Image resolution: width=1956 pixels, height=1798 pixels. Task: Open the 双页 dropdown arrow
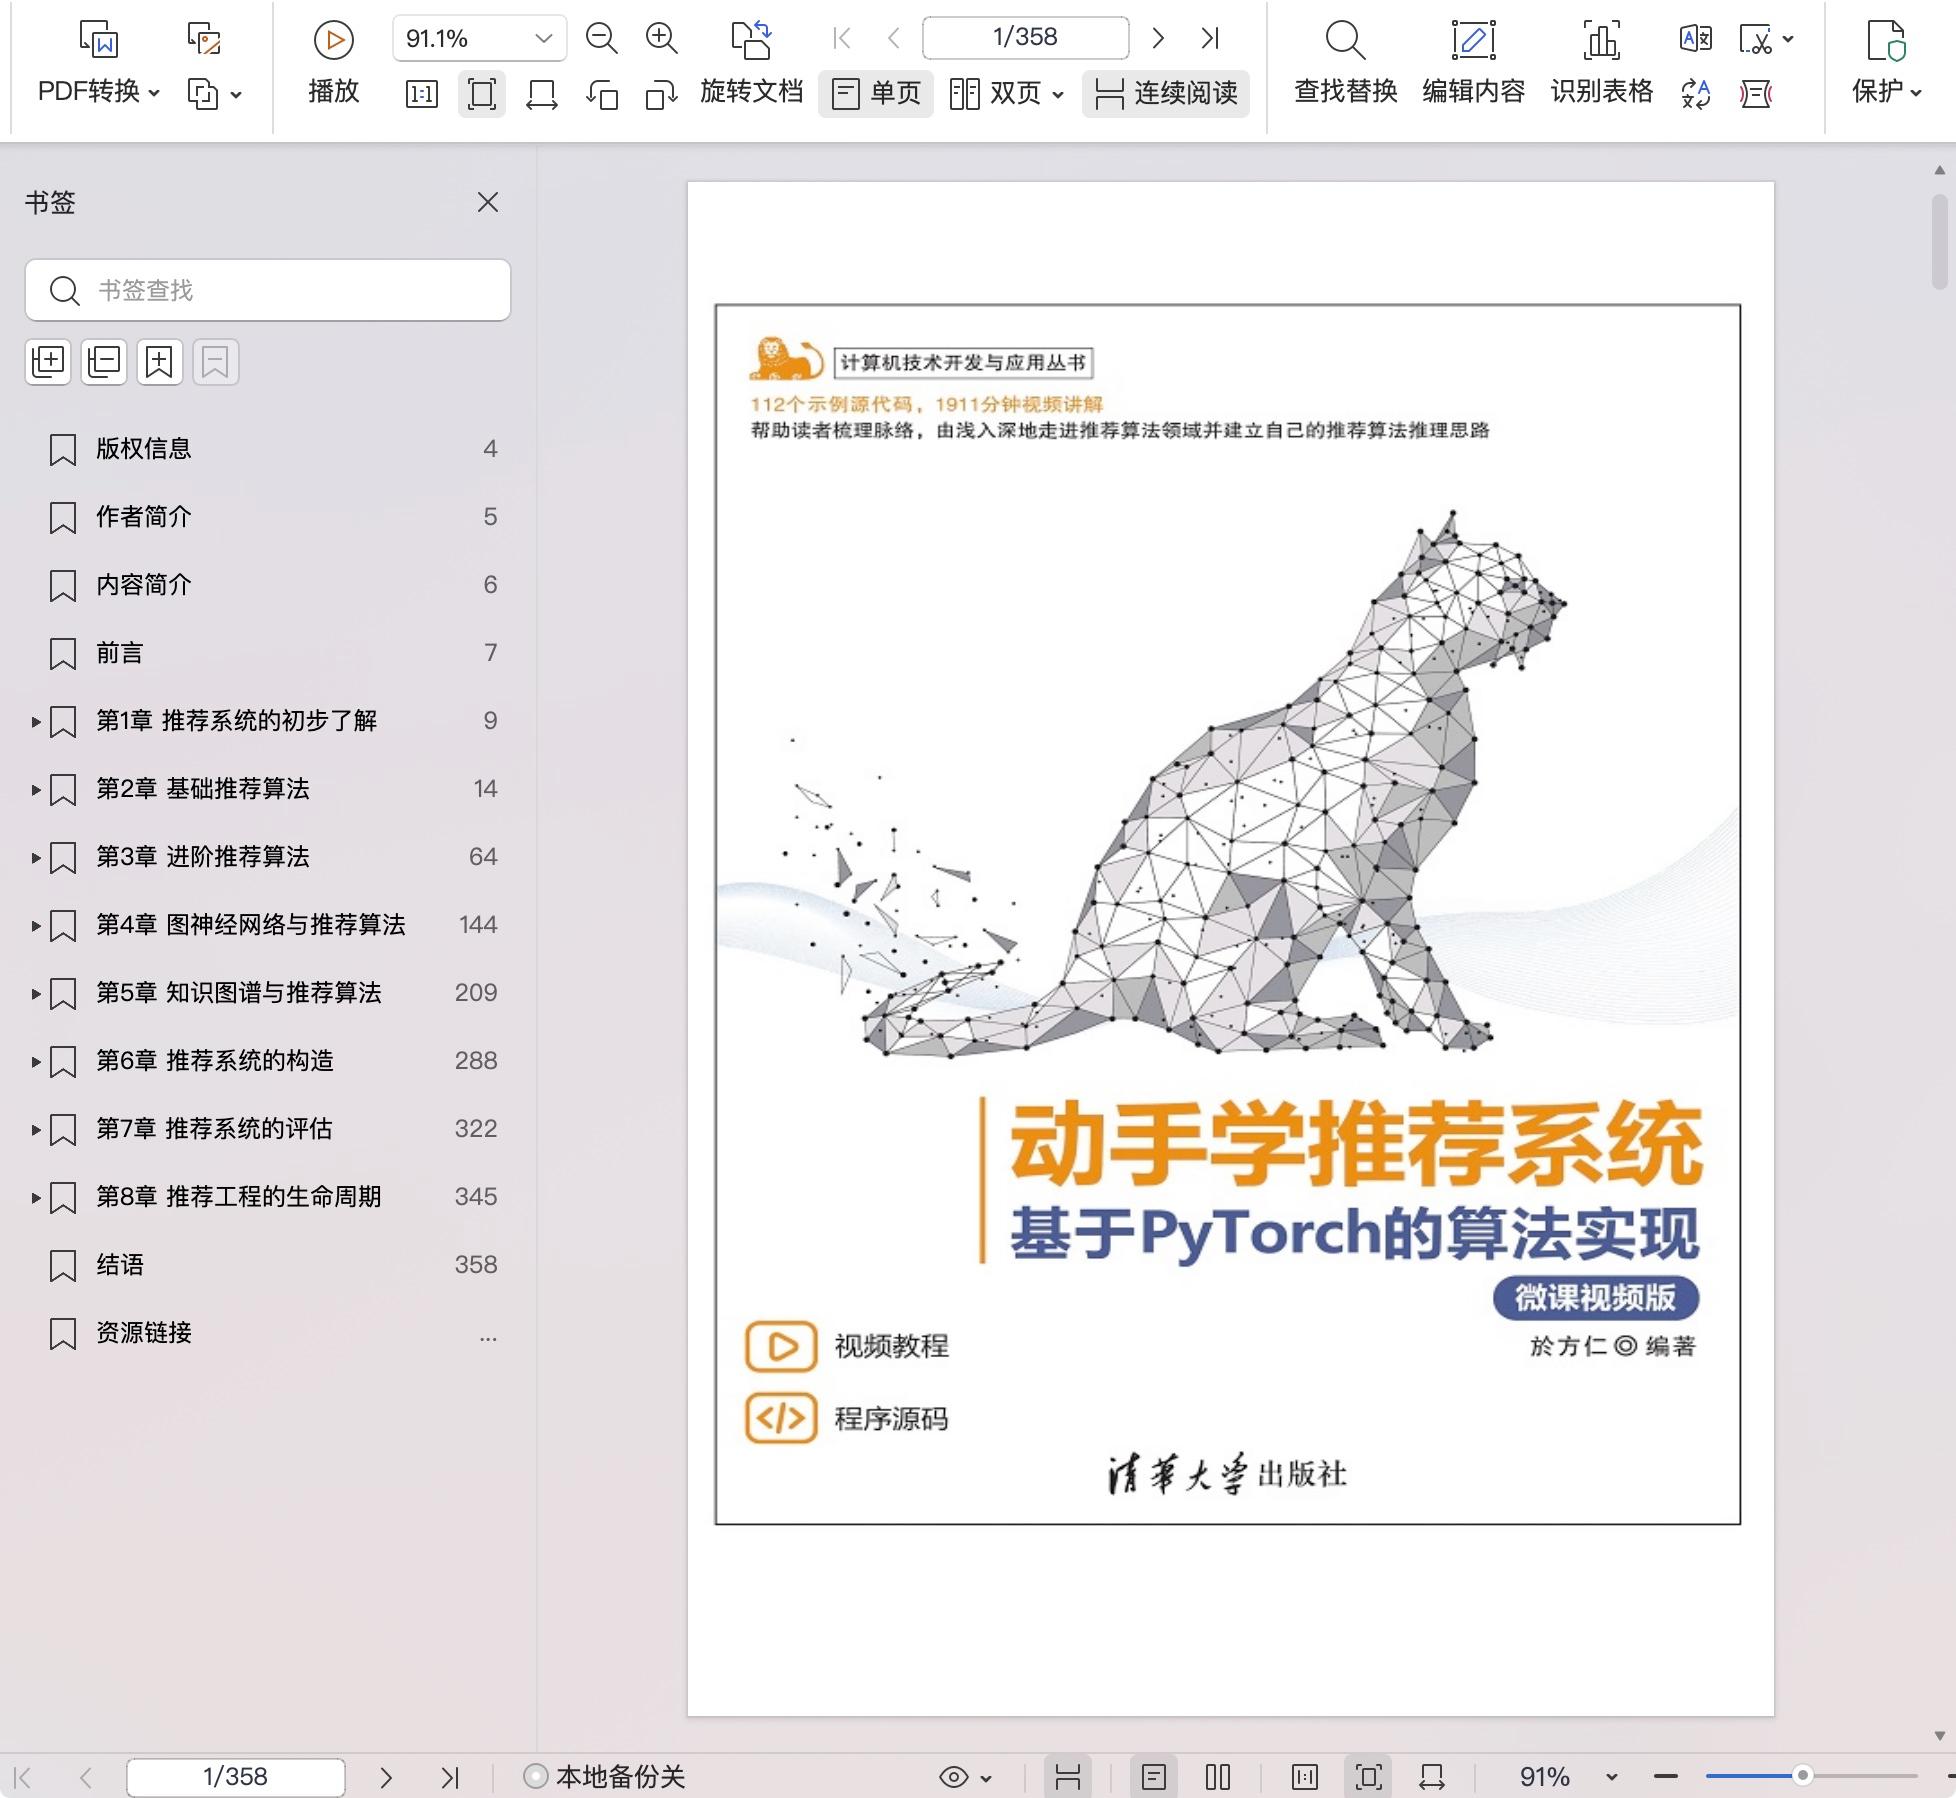1058,96
